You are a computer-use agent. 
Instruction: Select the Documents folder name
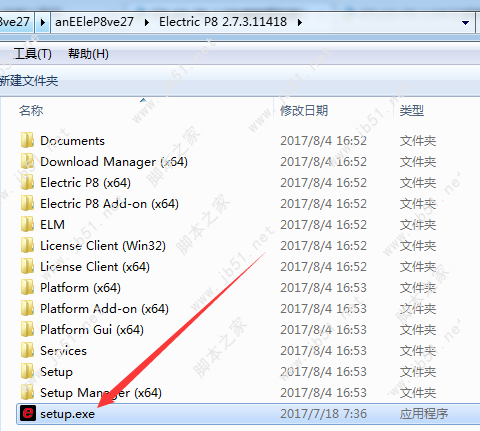click(x=72, y=141)
